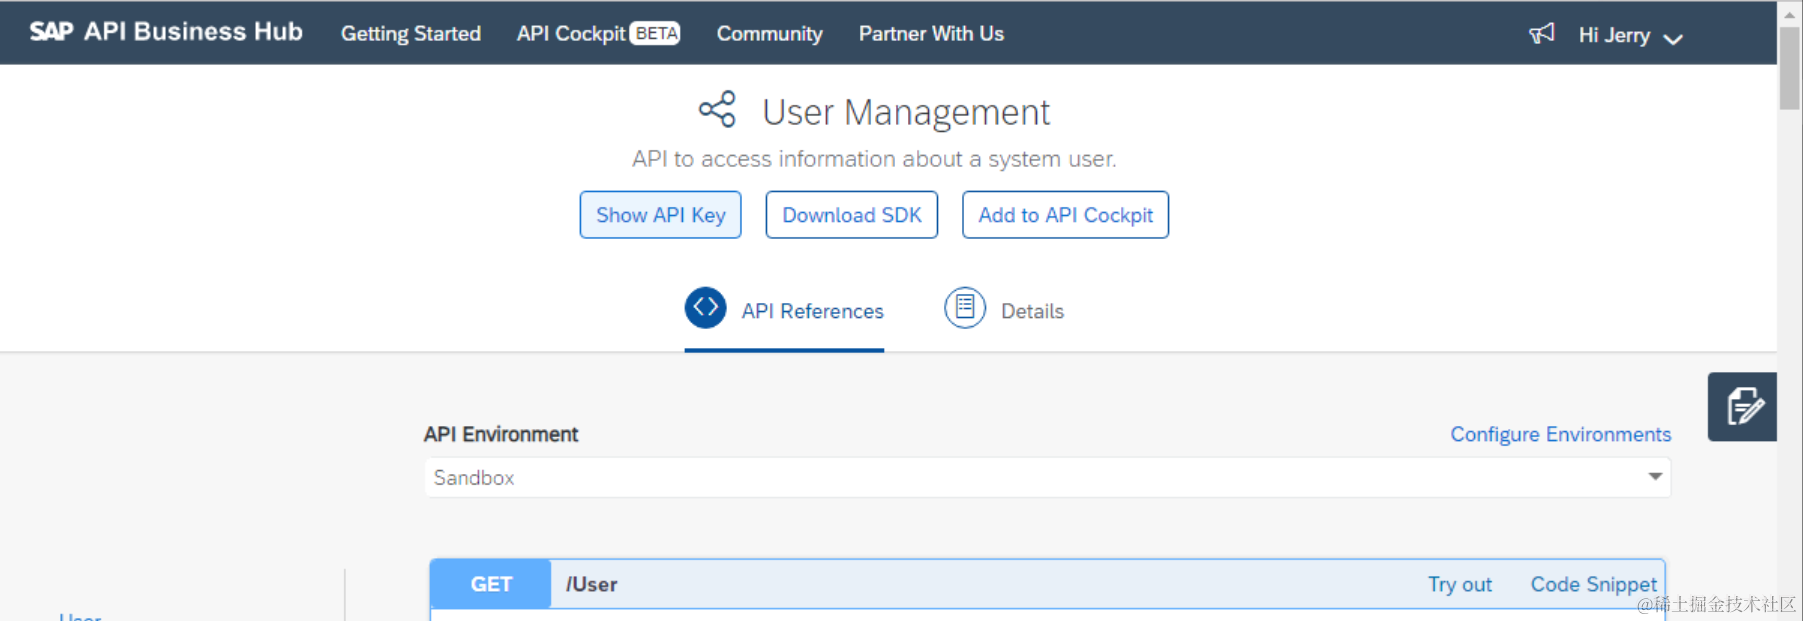Open the feedback note icon

click(x=1743, y=407)
